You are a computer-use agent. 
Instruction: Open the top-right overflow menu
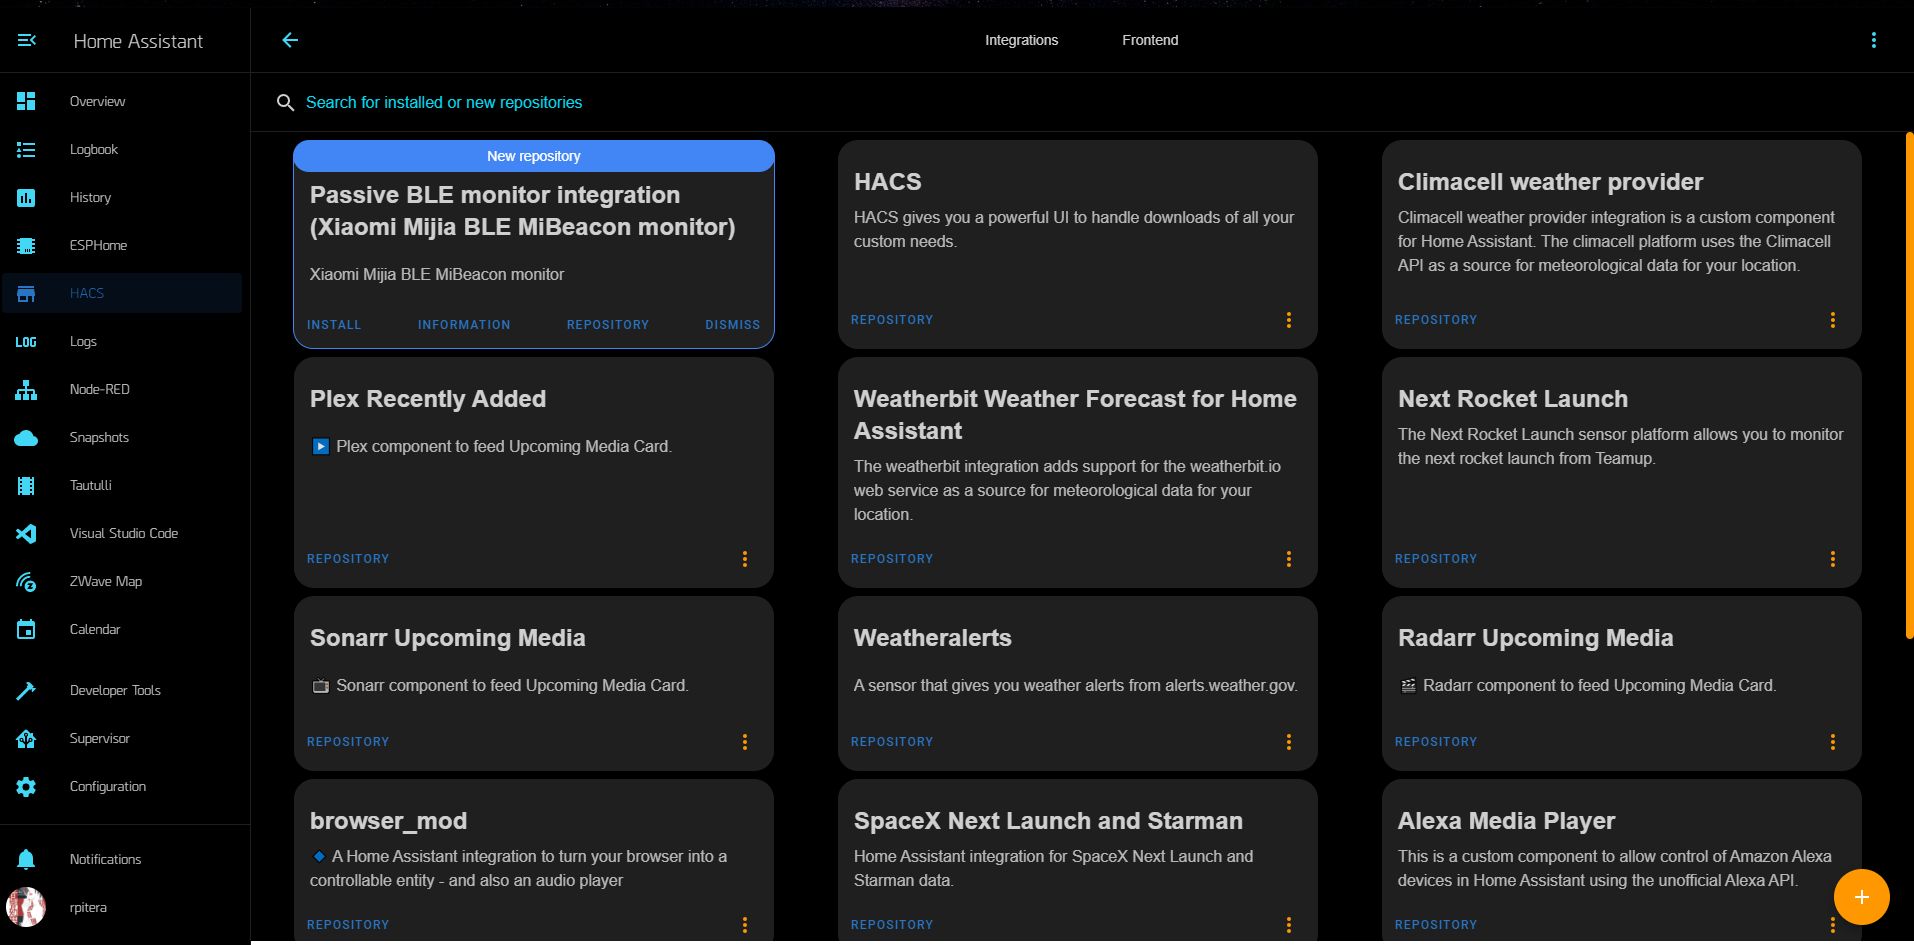pyautogui.click(x=1873, y=40)
